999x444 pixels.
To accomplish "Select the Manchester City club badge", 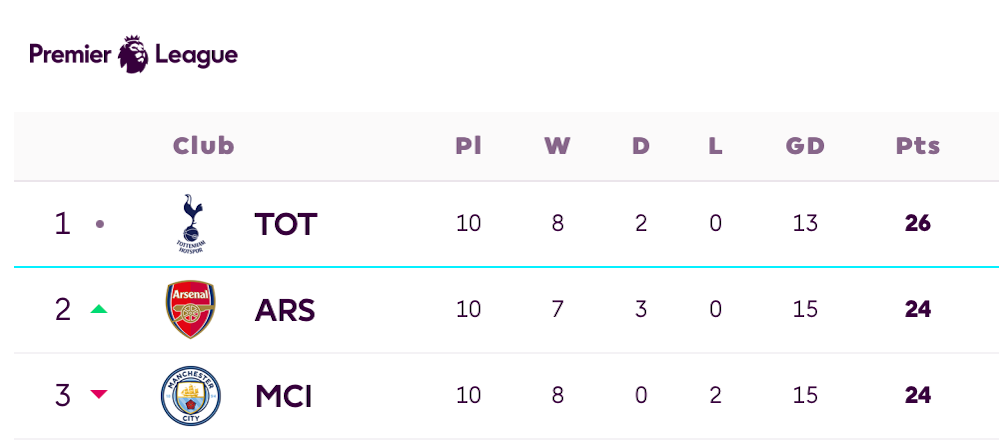I will pos(190,396).
